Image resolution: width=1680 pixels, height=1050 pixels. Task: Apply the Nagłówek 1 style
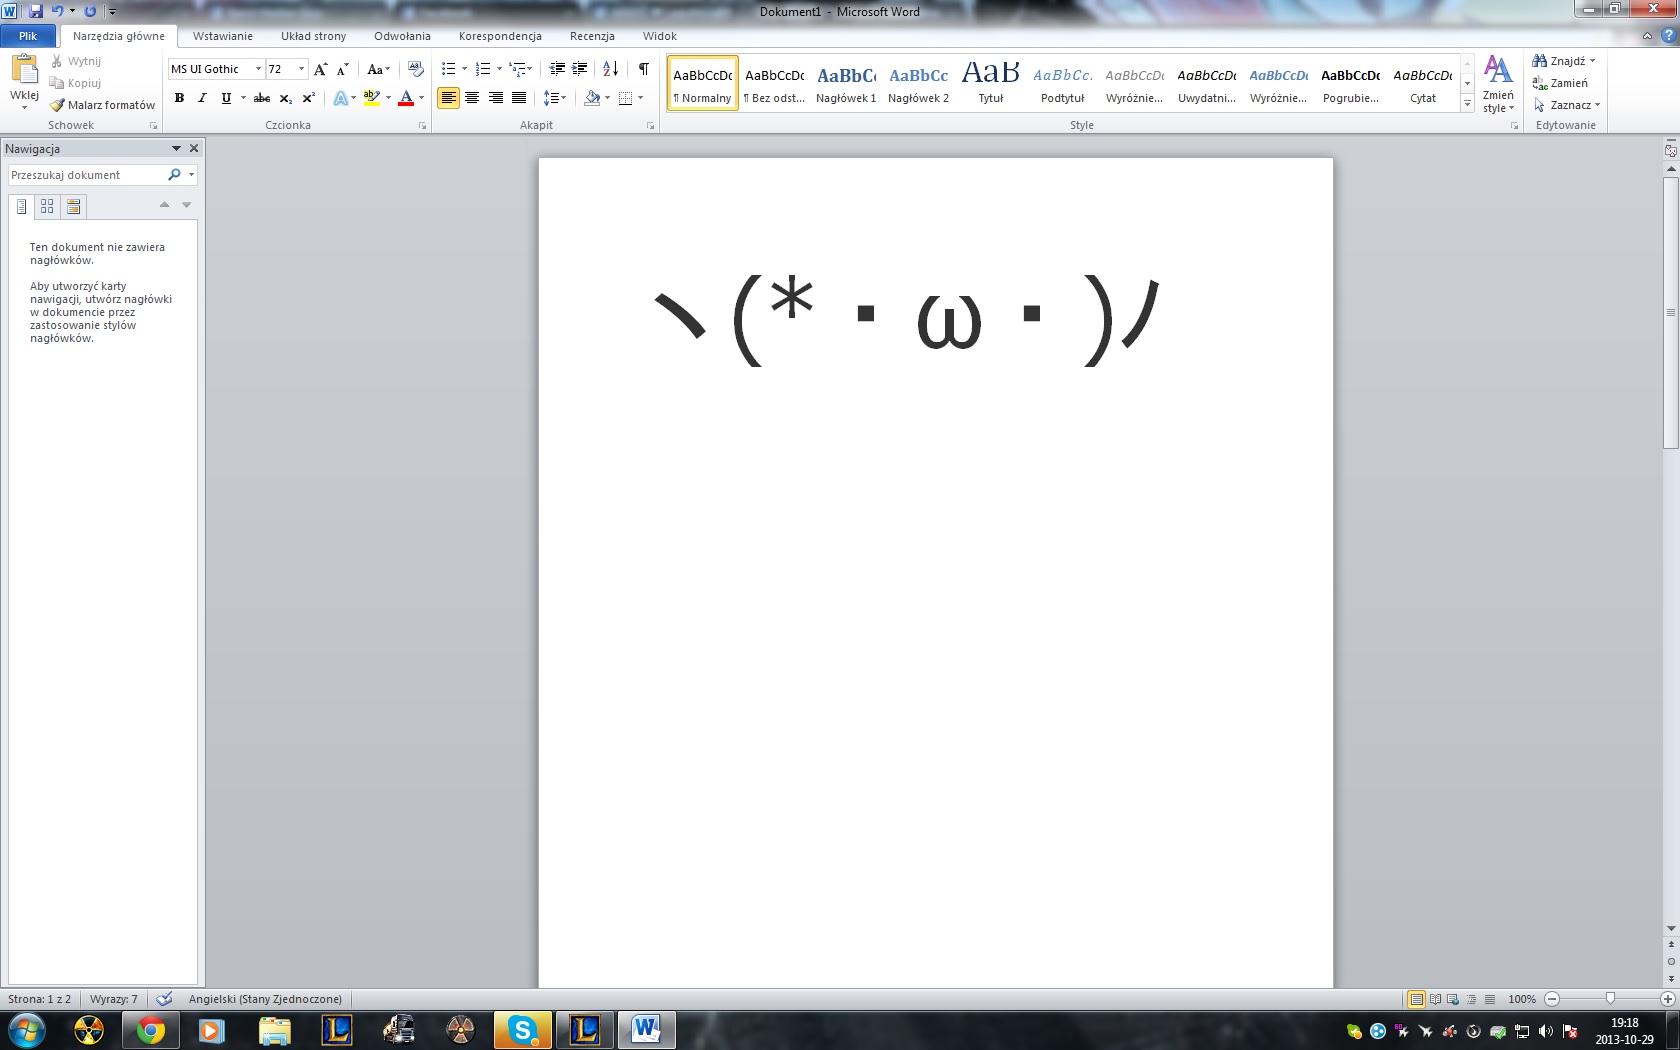pos(846,83)
